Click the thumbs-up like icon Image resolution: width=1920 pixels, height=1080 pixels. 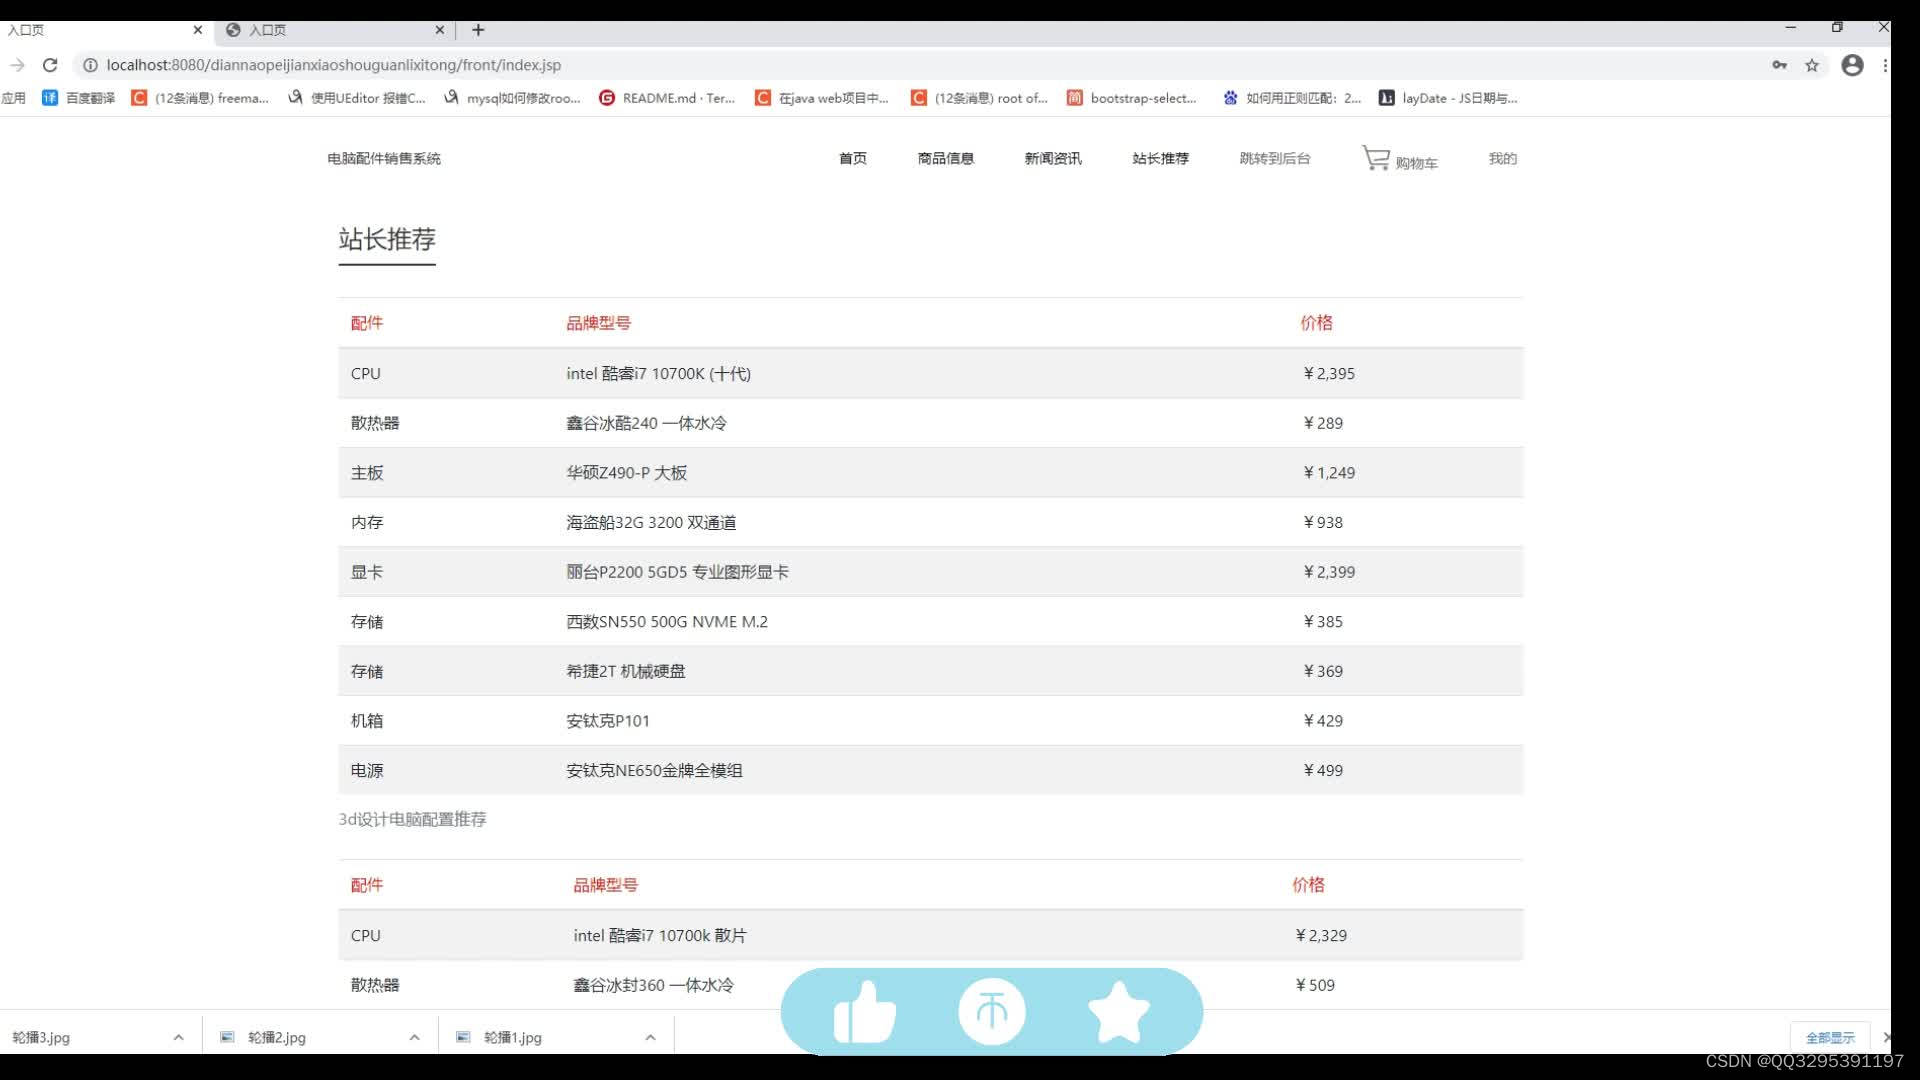864,1012
